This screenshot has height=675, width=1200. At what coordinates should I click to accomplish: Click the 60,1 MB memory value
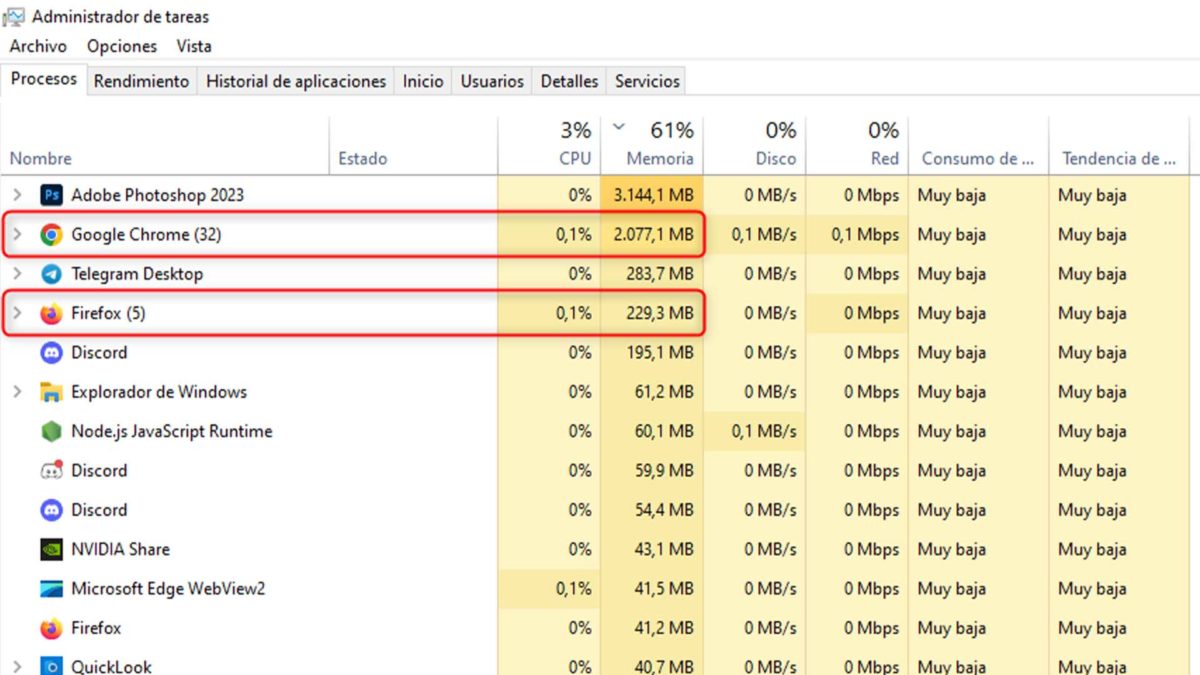[x=666, y=432]
